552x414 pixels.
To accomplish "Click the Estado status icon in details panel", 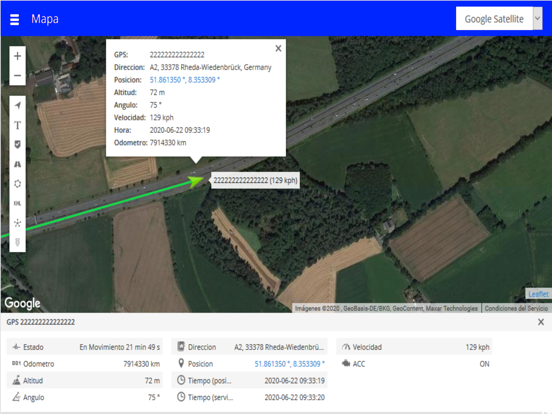I will point(16,347).
